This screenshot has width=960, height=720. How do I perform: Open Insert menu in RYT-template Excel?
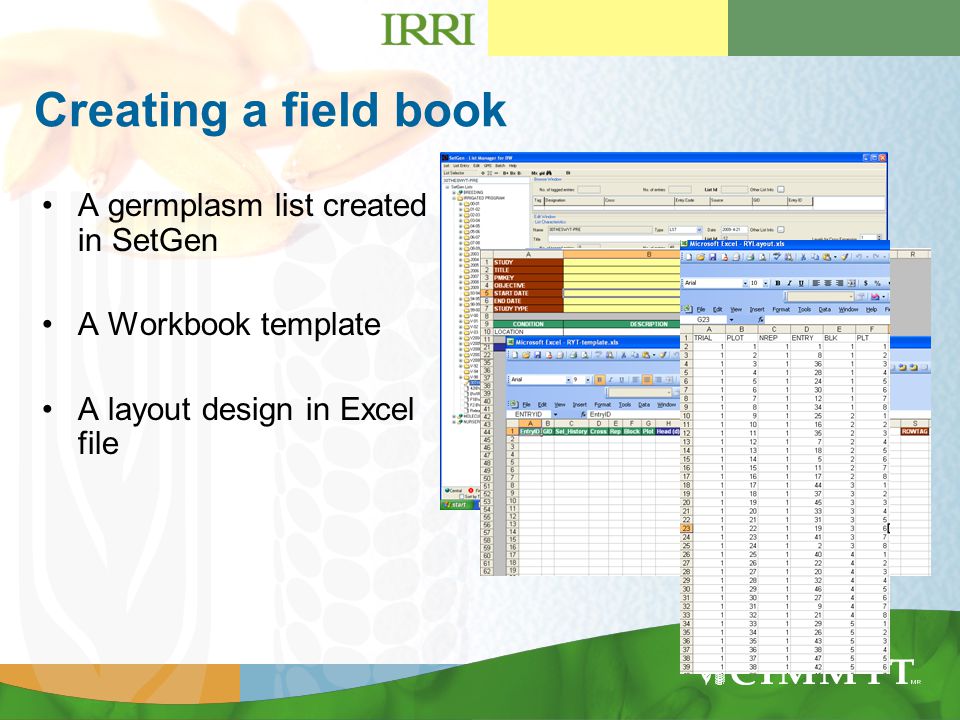(579, 405)
